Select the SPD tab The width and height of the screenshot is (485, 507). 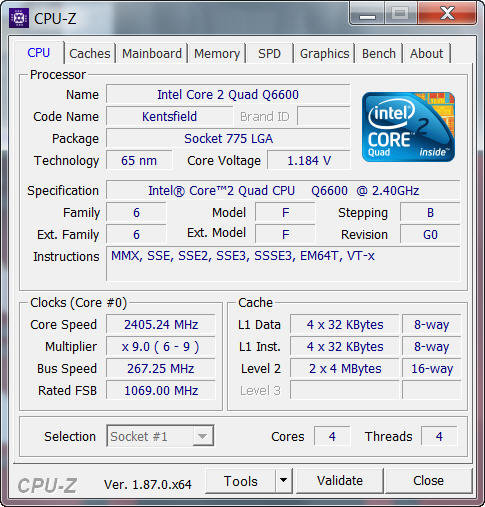269,53
